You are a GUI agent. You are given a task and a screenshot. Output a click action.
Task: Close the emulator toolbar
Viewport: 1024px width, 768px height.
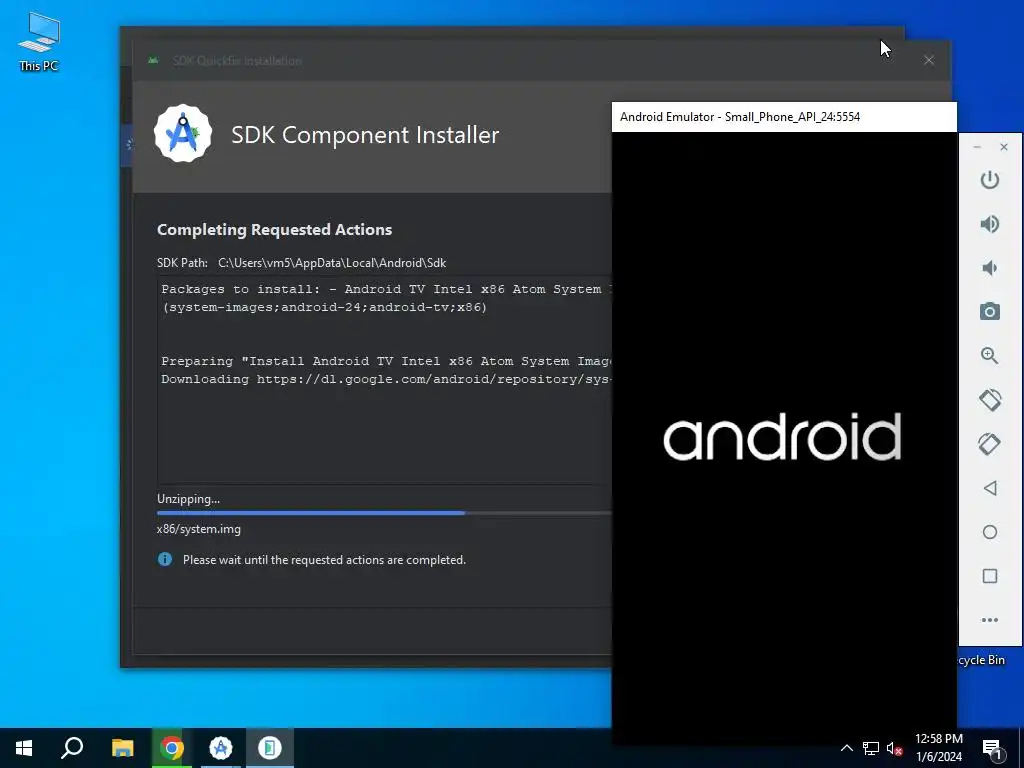pos(1004,147)
